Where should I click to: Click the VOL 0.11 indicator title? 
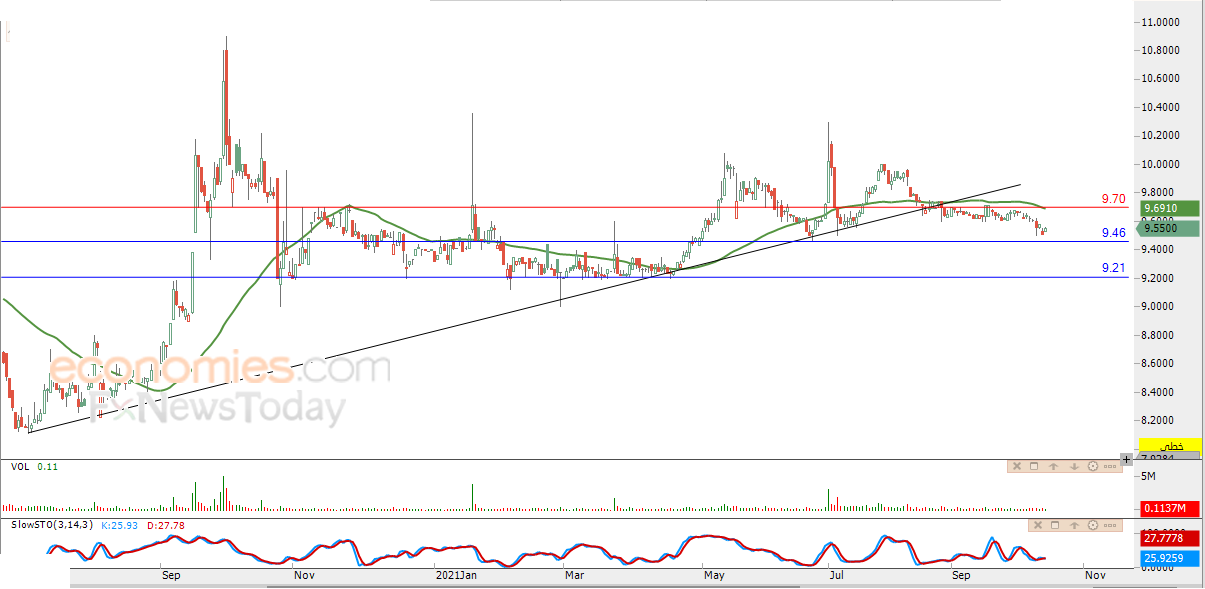coord(34,467)
